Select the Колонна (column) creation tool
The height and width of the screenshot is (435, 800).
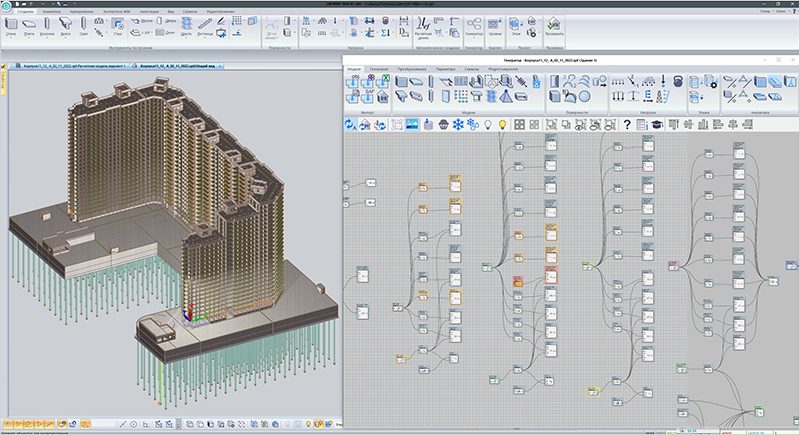pyautogui.click(x=47, y=27)
